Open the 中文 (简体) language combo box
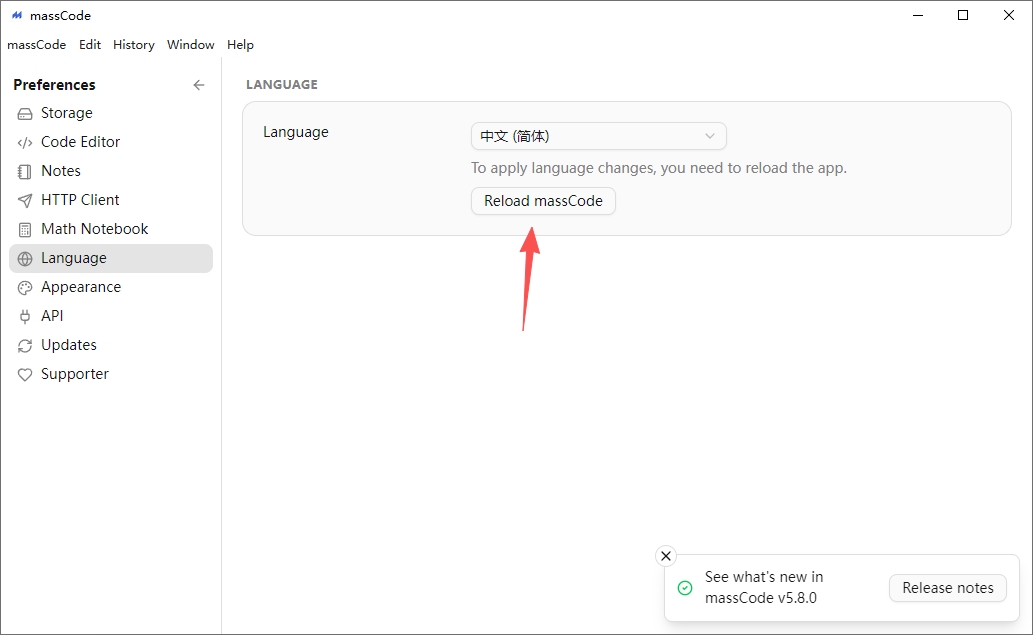This screenshot has height=635, width=1033. click(599, 136)
